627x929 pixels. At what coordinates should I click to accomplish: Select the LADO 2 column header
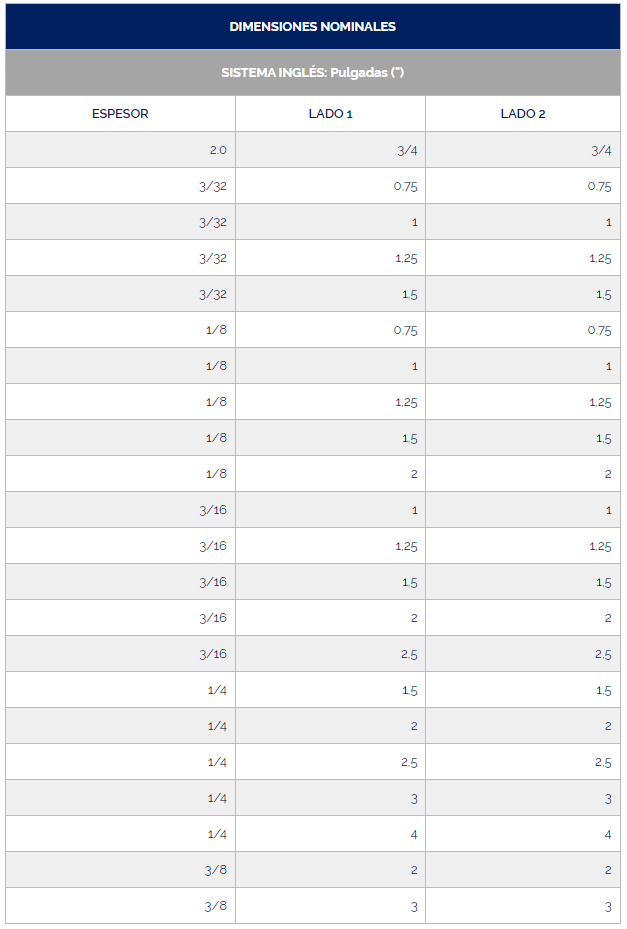click(522, 114)
